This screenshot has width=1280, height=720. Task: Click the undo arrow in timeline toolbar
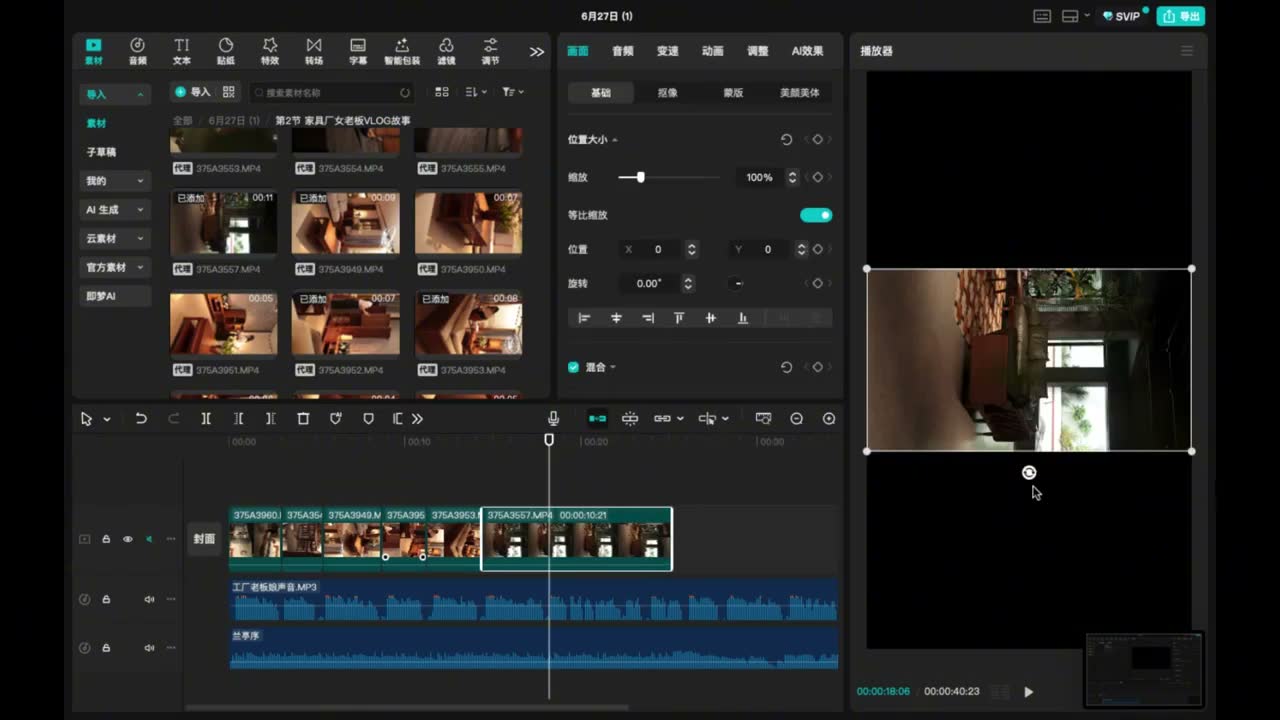(141, 419)
